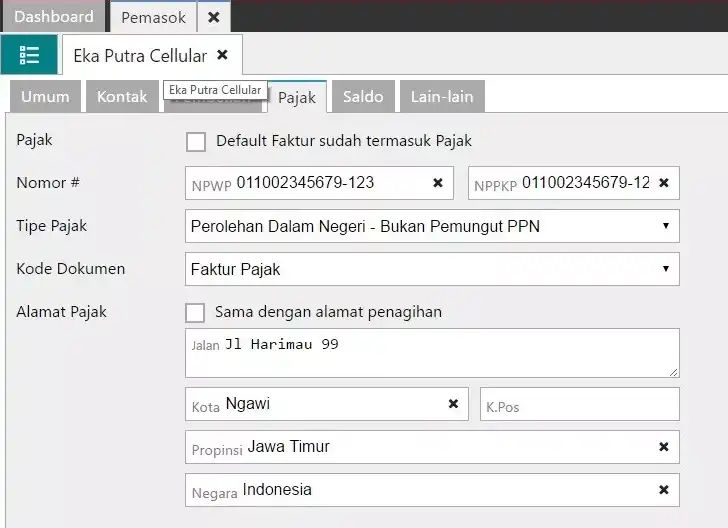Open the Umum tab
Viewport: 728px width, 528px height.
tap(46, 97)
